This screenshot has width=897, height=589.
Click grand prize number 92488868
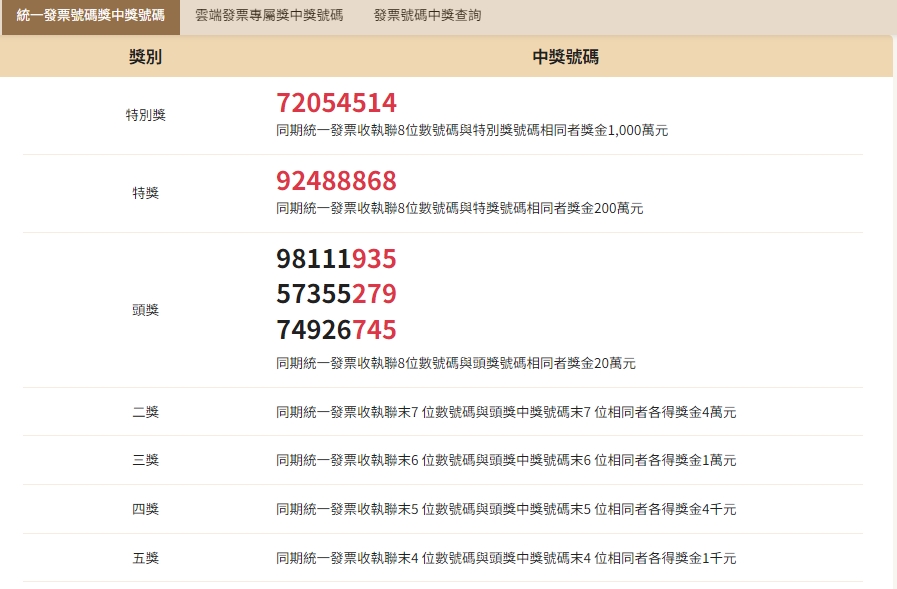[x=336, y=181]
